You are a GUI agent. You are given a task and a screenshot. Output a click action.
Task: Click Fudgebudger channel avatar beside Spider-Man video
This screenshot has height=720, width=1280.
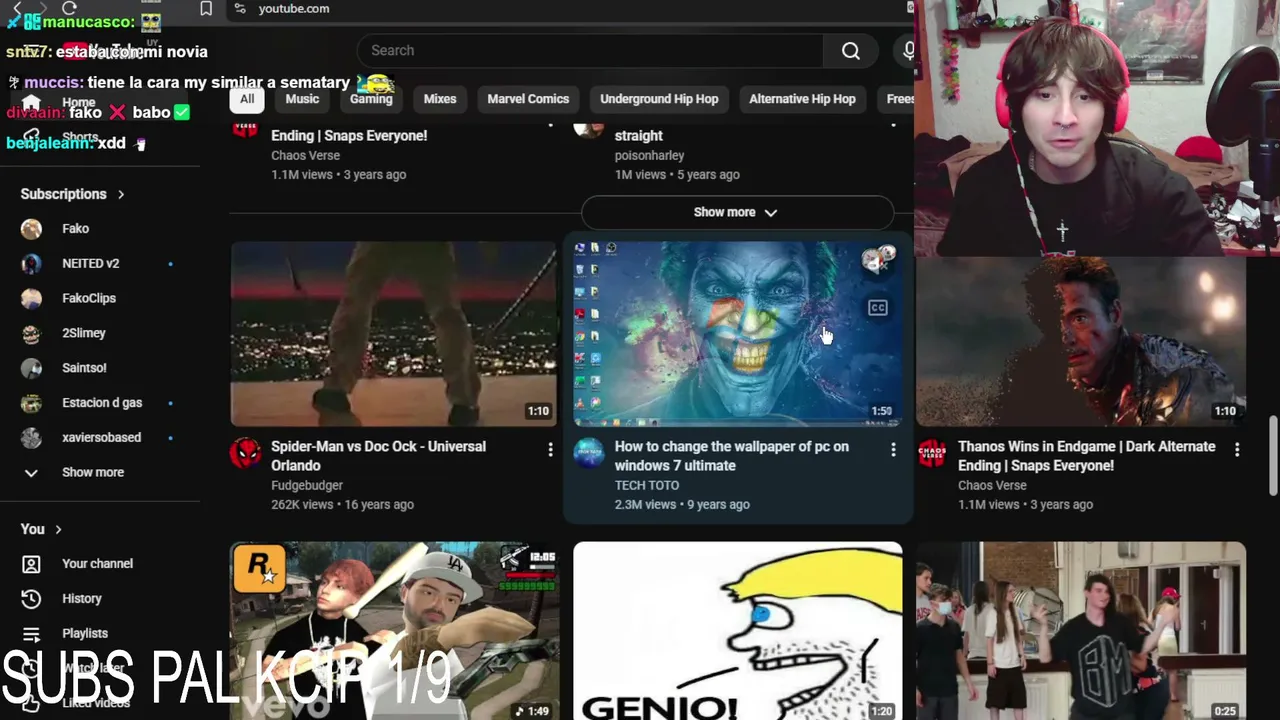(x=245, y=453)
